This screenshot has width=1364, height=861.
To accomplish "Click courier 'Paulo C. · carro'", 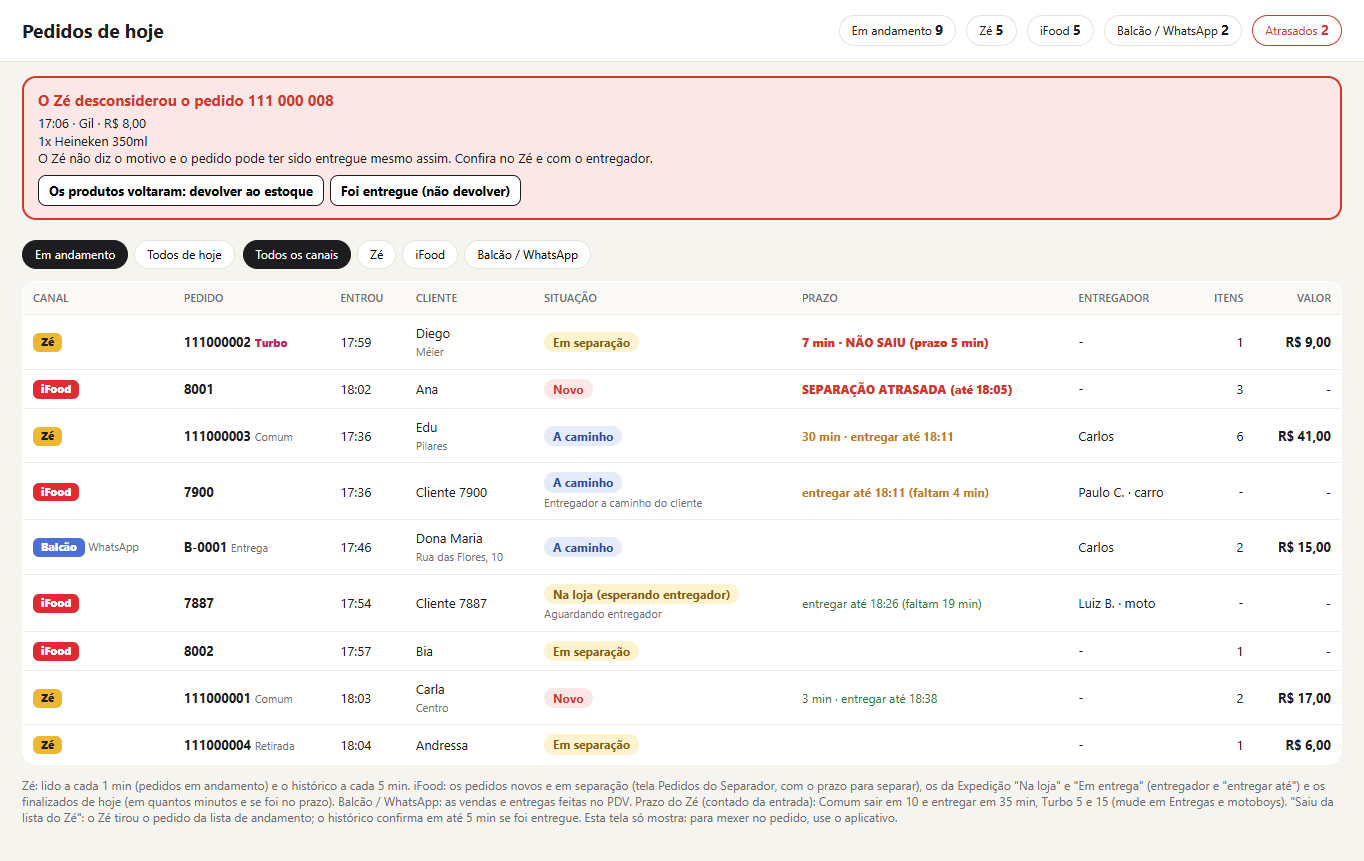I will click(1121, 492).
